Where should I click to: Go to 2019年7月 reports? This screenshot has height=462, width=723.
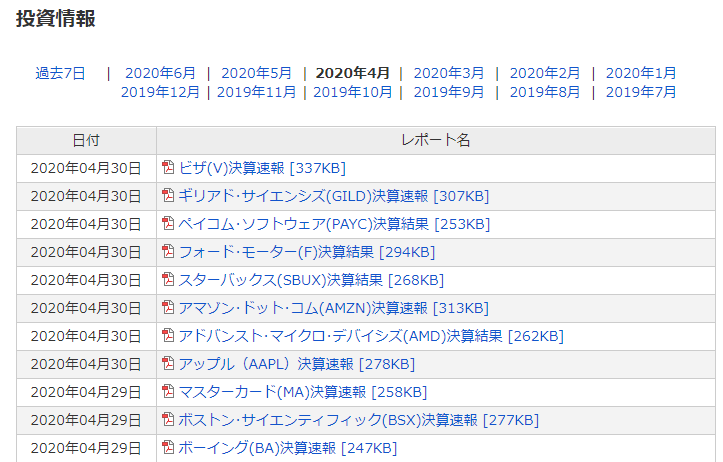(641, 92)
